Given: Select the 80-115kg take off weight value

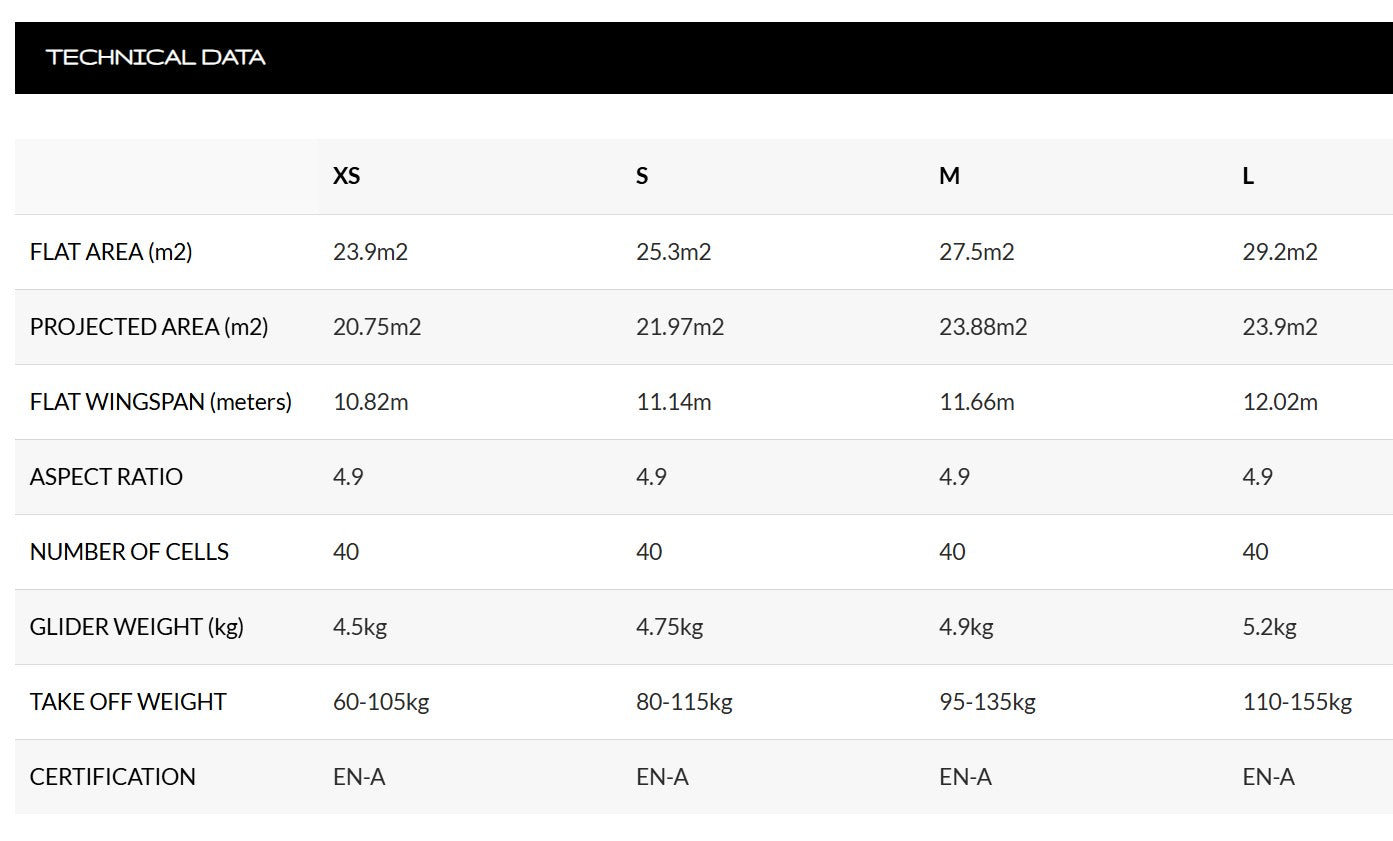Looking at the screenshot, I should (684, 702).
